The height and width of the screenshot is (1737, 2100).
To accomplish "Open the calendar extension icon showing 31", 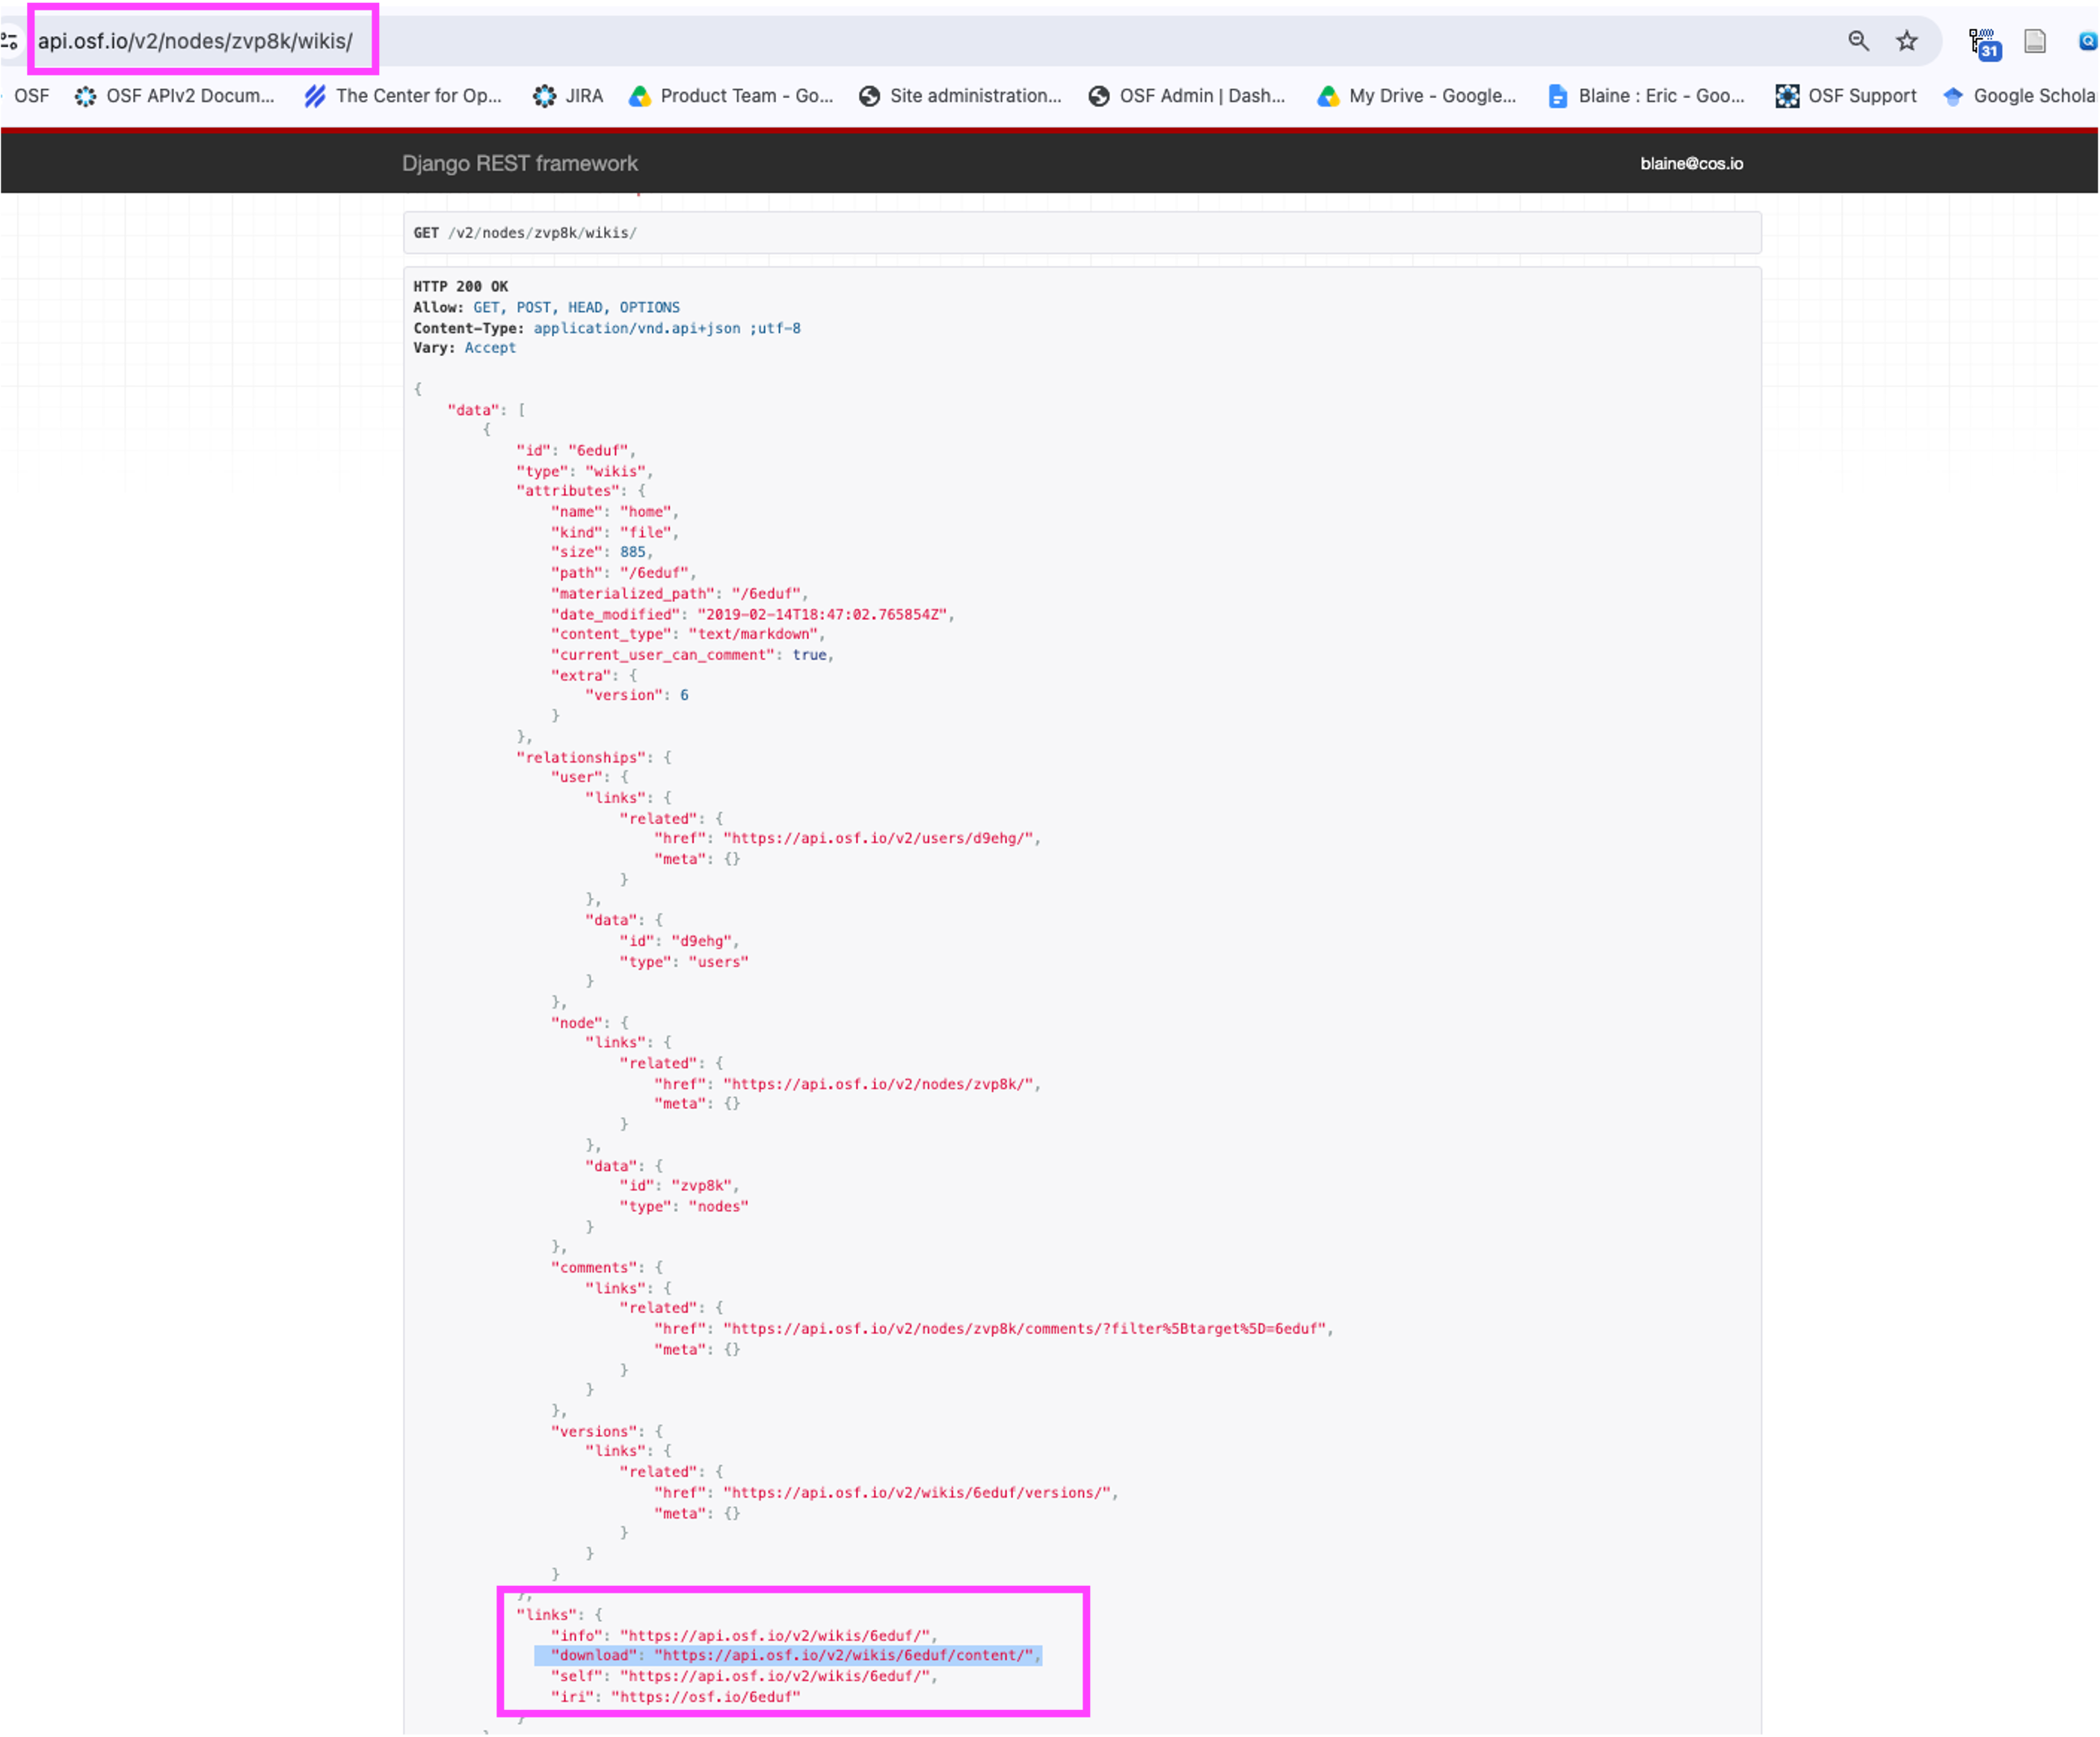I will pos(1984,44).
